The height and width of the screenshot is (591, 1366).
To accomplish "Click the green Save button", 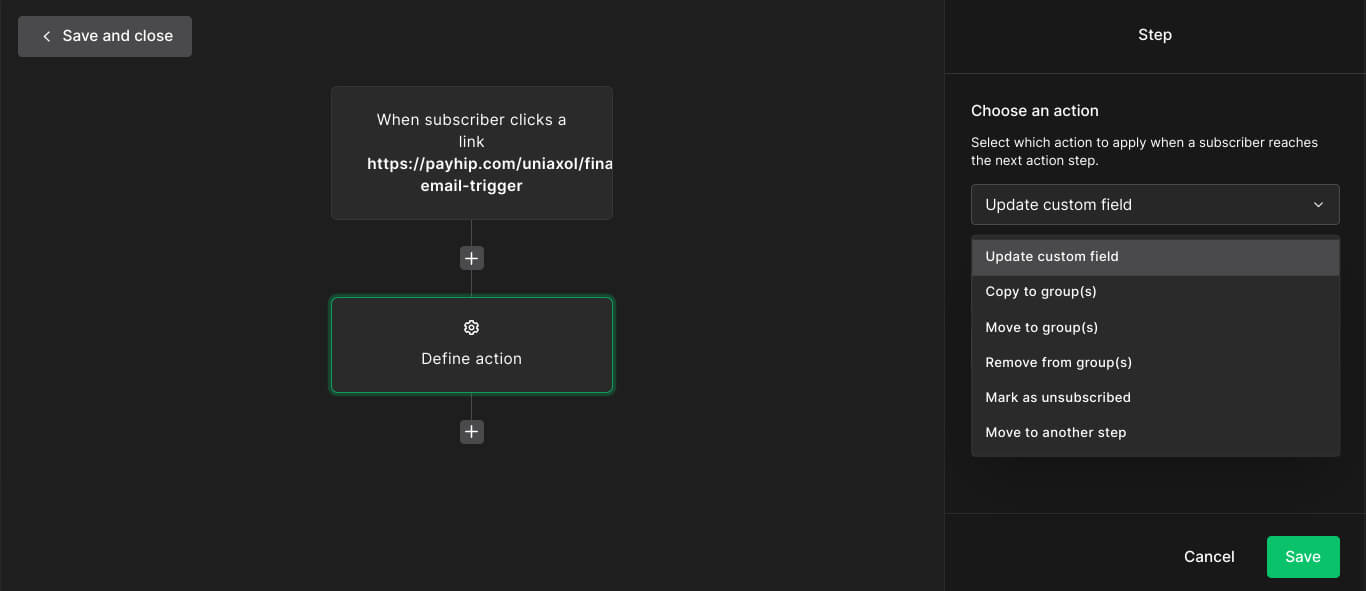I will [1303, 557].
